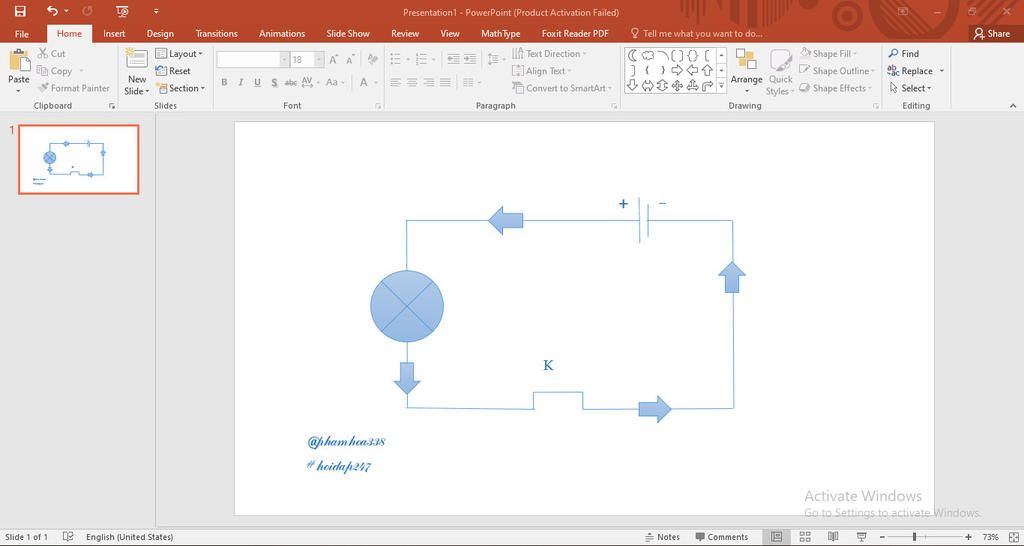Align text right
This screenshot has width=1024, height=546.
click(428, 82)
